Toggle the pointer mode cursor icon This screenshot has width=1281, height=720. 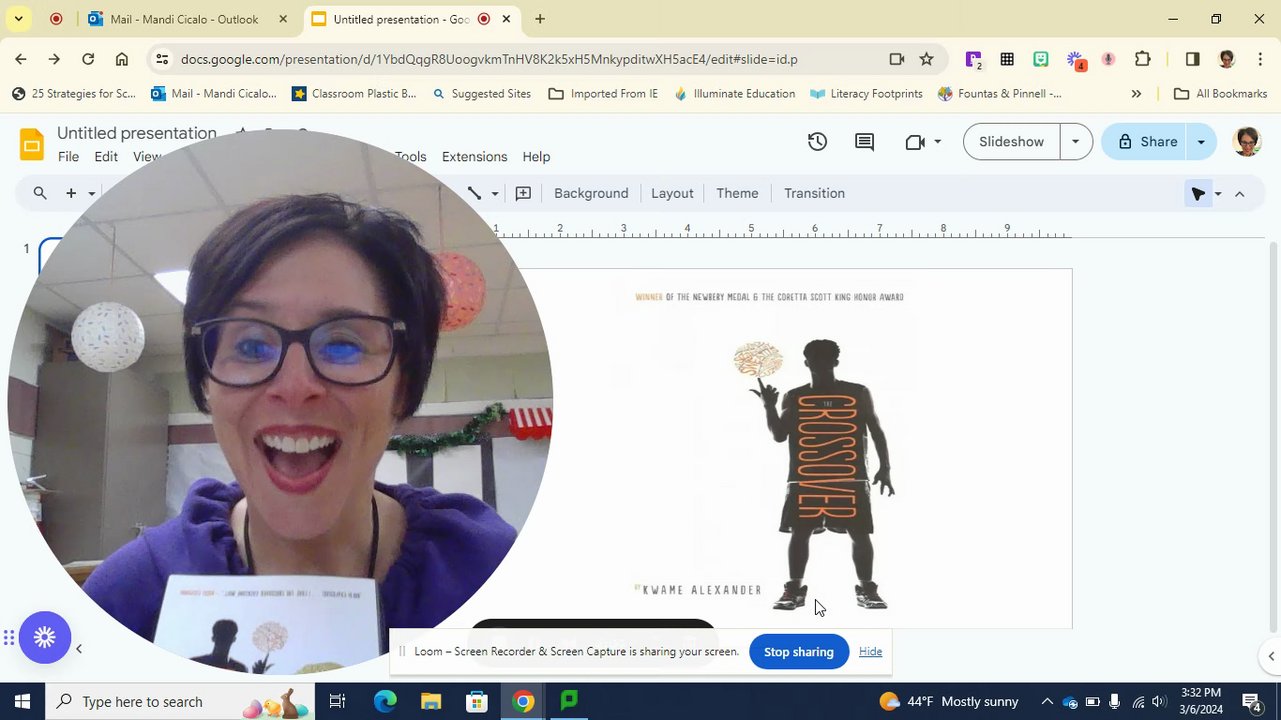coord(1198,194)
